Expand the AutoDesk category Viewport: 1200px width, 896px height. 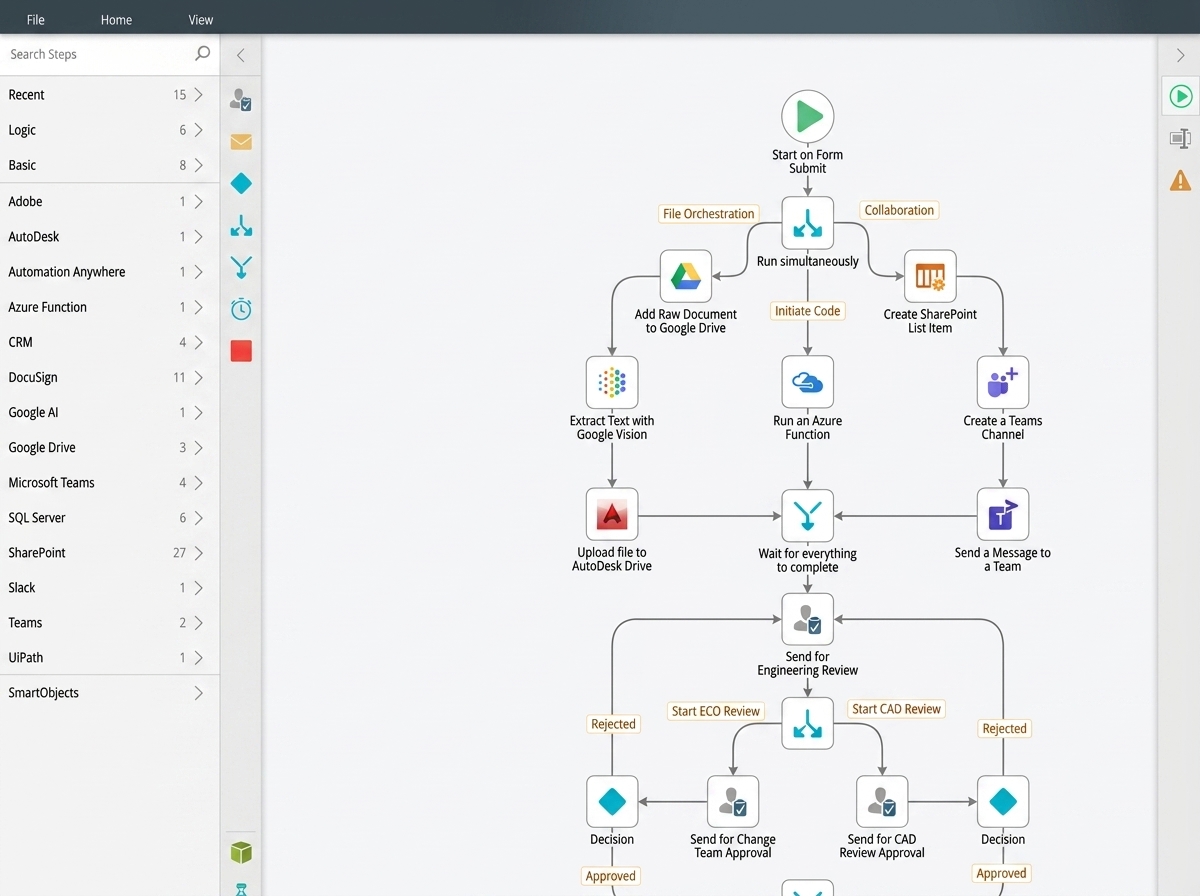(110, 237)
